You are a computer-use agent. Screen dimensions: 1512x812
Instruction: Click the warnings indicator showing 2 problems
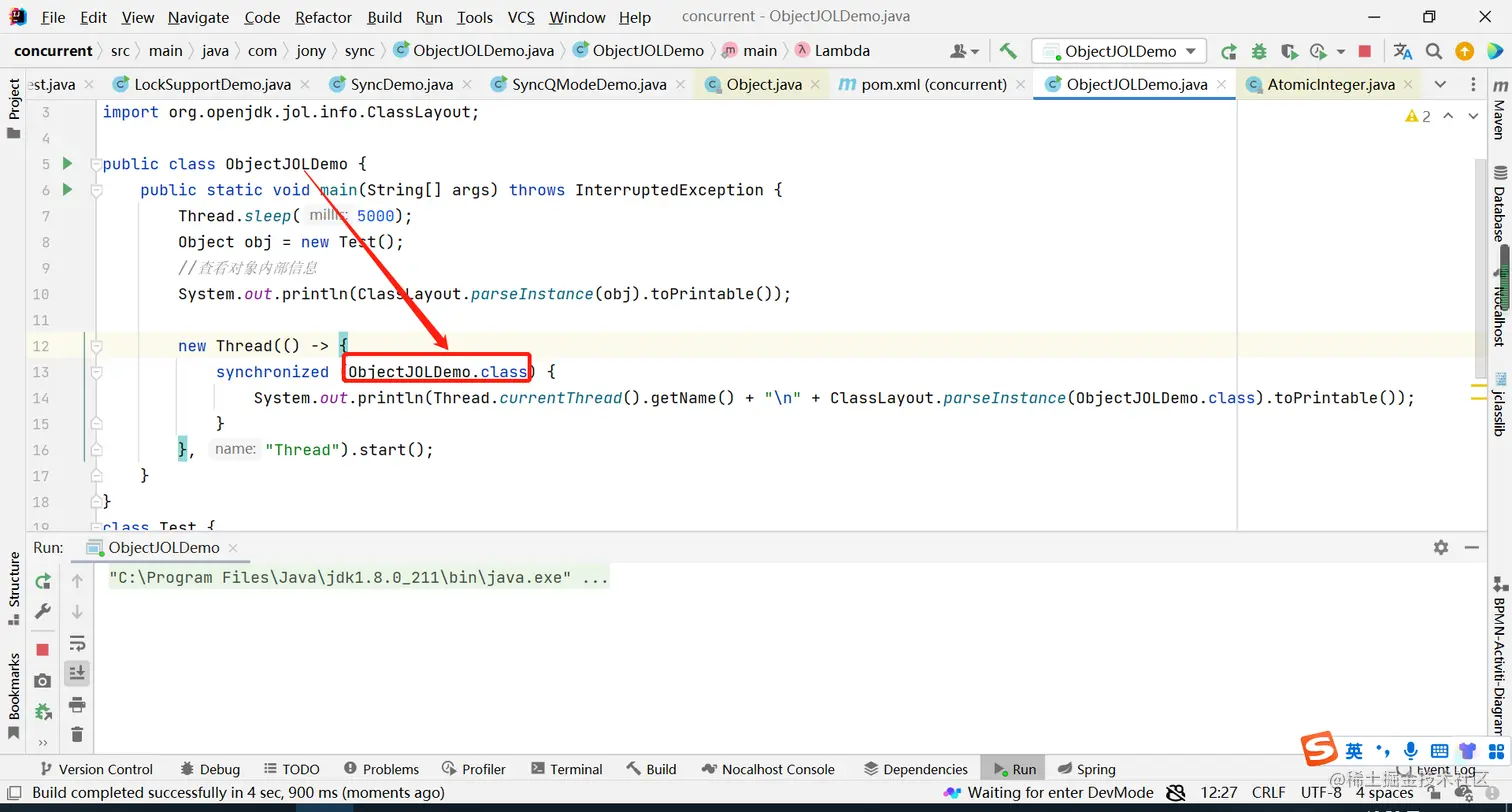point(1418,116)
